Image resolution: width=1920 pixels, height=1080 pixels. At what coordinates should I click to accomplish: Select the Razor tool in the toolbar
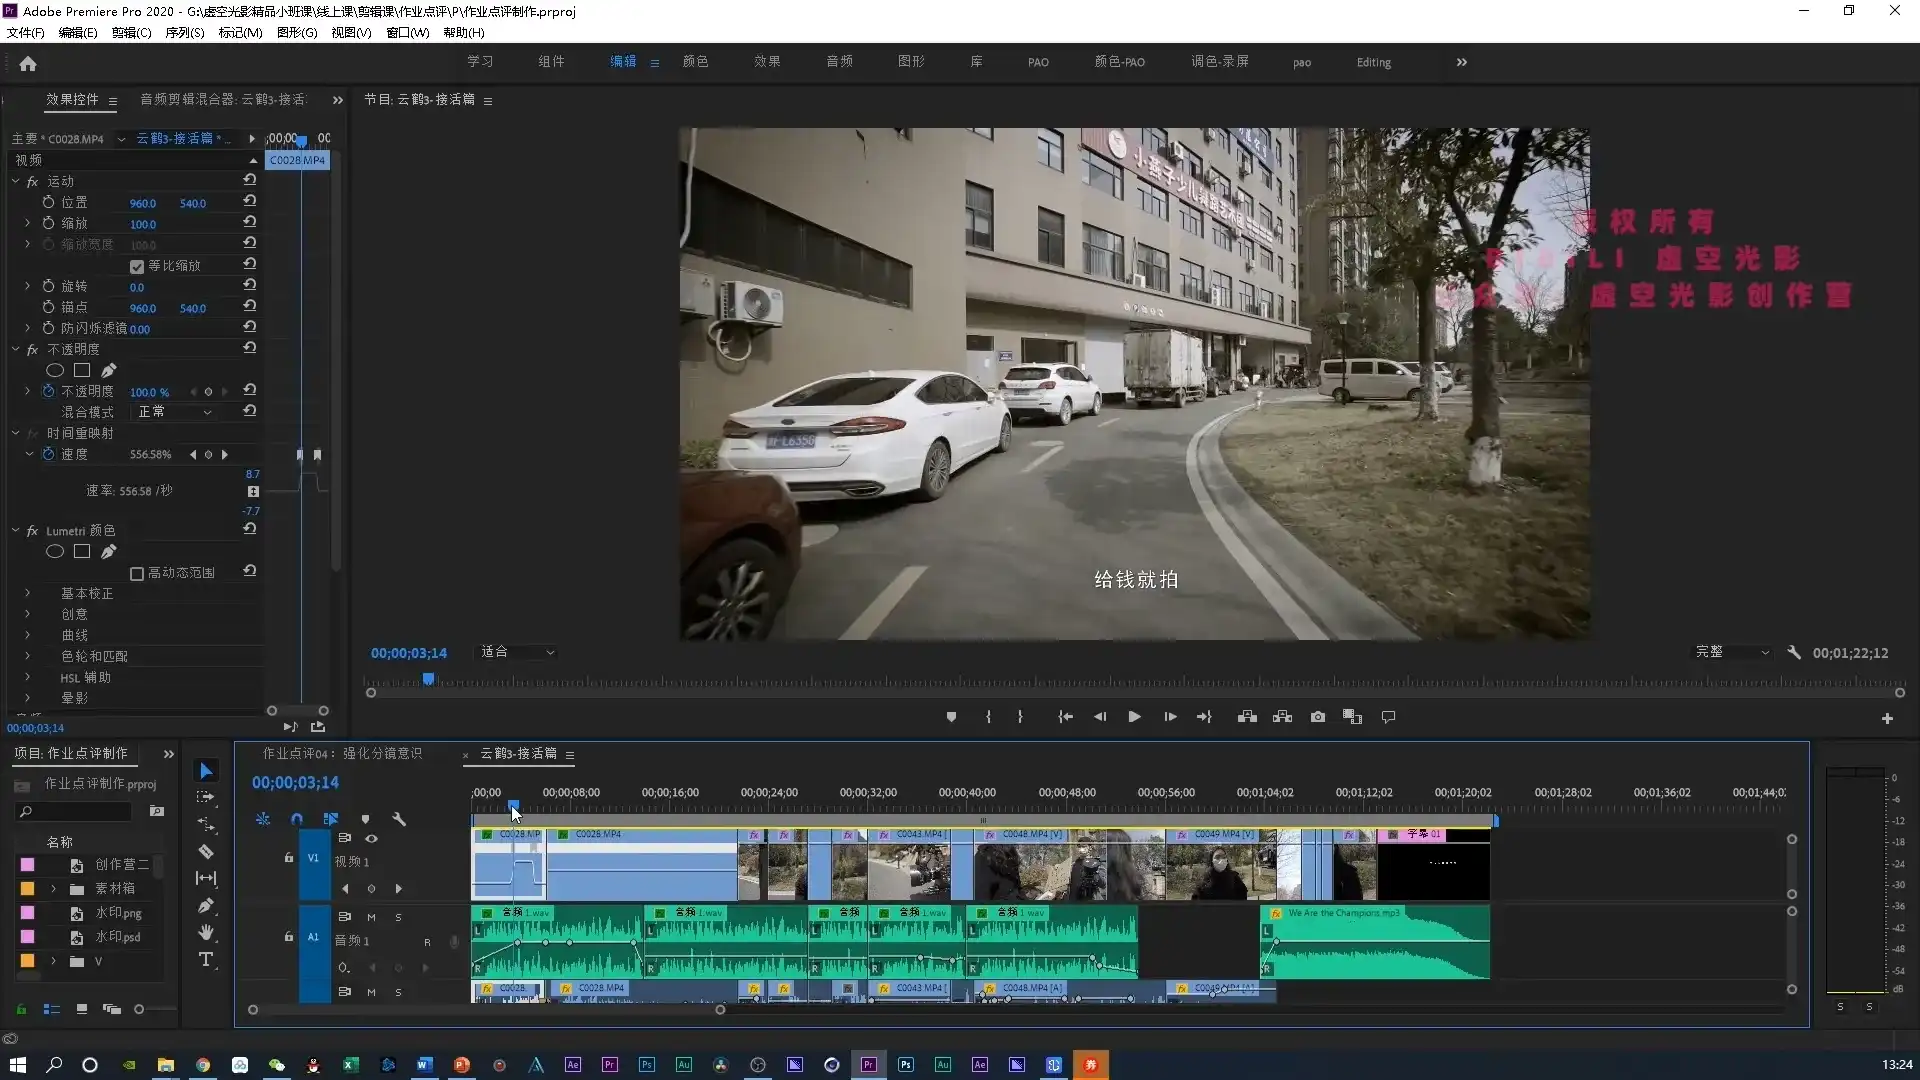206,851
